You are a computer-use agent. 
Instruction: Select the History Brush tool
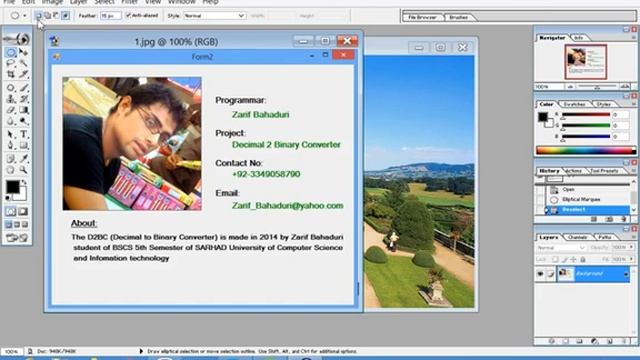point(23,99)
